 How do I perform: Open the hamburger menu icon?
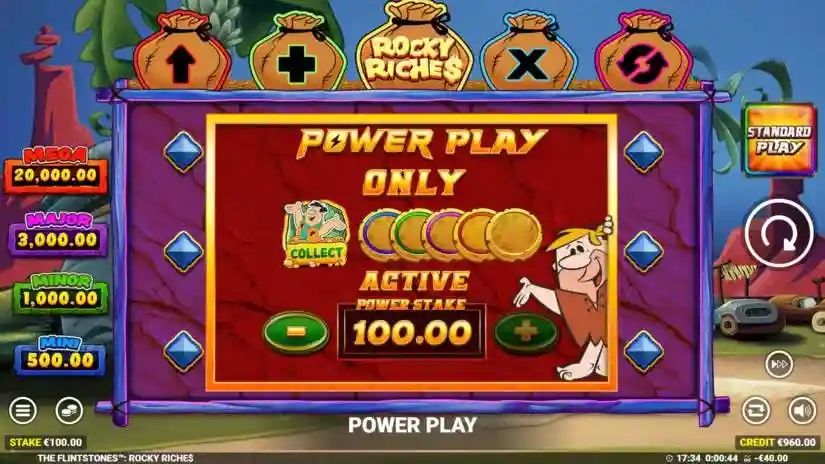23,410
